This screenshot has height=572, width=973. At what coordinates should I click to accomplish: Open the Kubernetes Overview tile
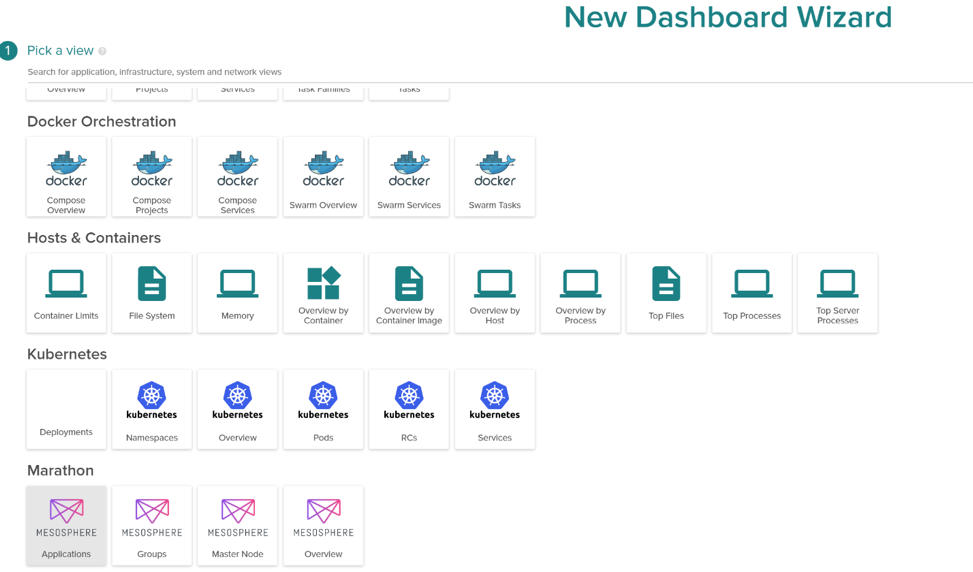click(x=238, y=409)
